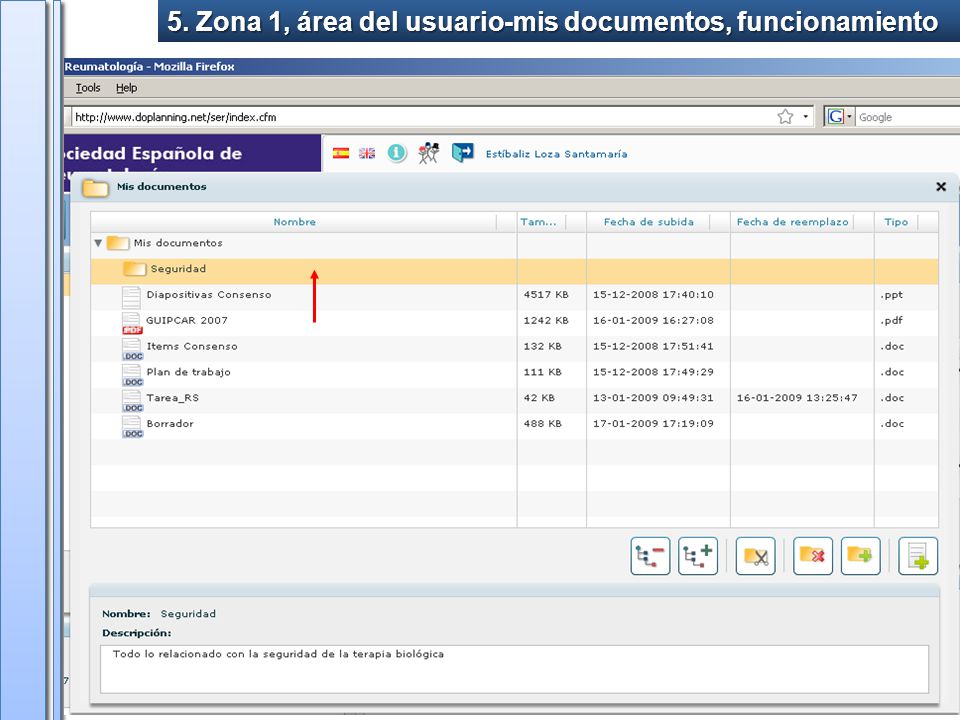Click the .ppt type cell
The image size is (960, 720).
point(891,295)
